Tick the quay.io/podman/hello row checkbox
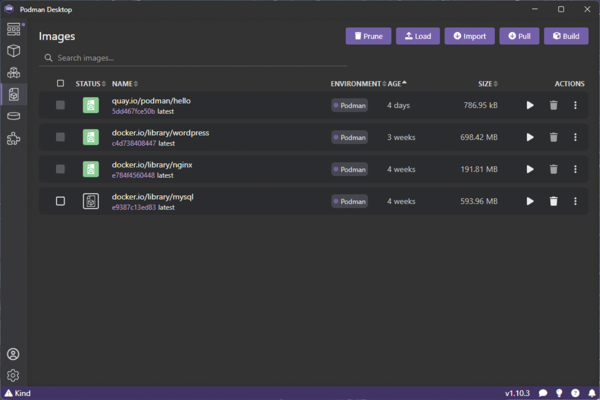 click(60, 105)
